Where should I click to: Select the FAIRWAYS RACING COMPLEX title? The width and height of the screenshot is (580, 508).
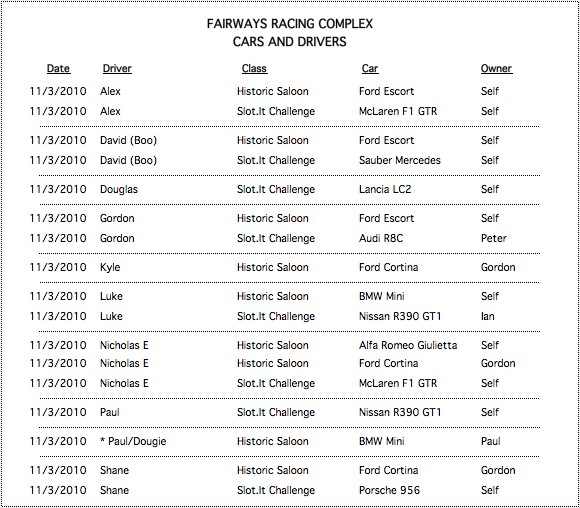[x=289, y=24]
